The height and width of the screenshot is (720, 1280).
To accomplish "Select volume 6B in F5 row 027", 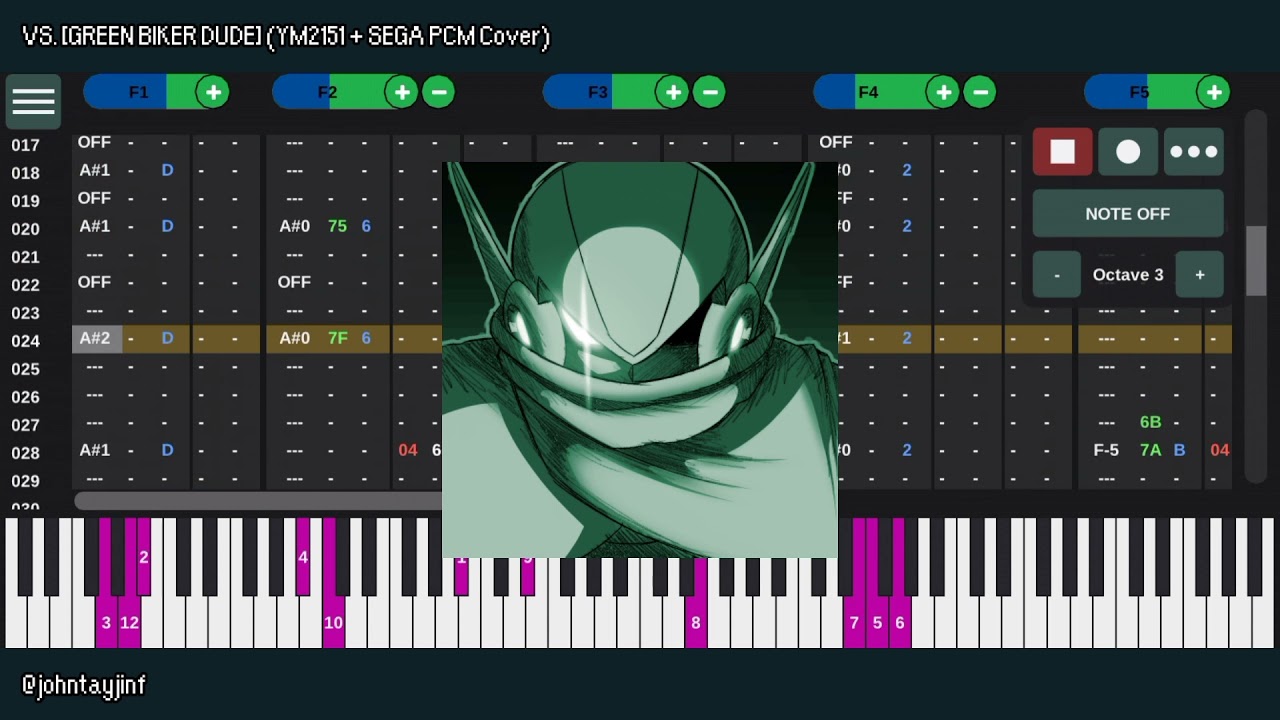I will coord(1151,423).
